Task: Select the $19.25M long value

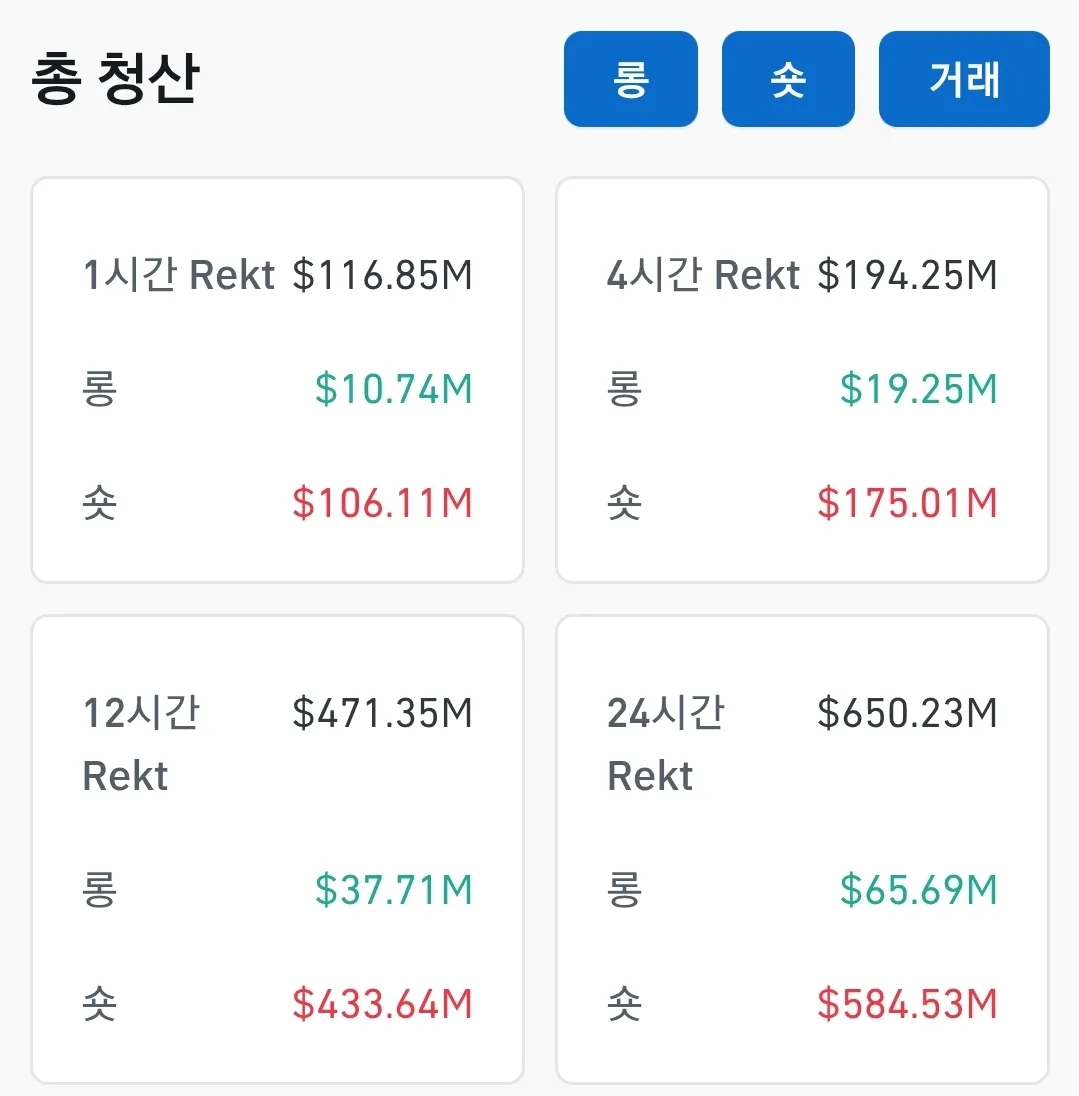Action: [x=918, y=389]
